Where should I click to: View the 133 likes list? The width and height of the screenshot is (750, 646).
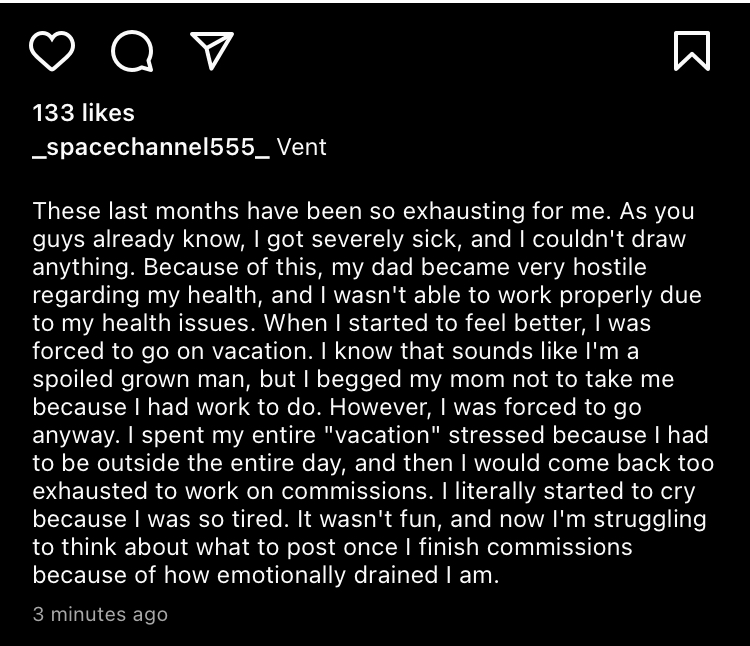point(84,113)
